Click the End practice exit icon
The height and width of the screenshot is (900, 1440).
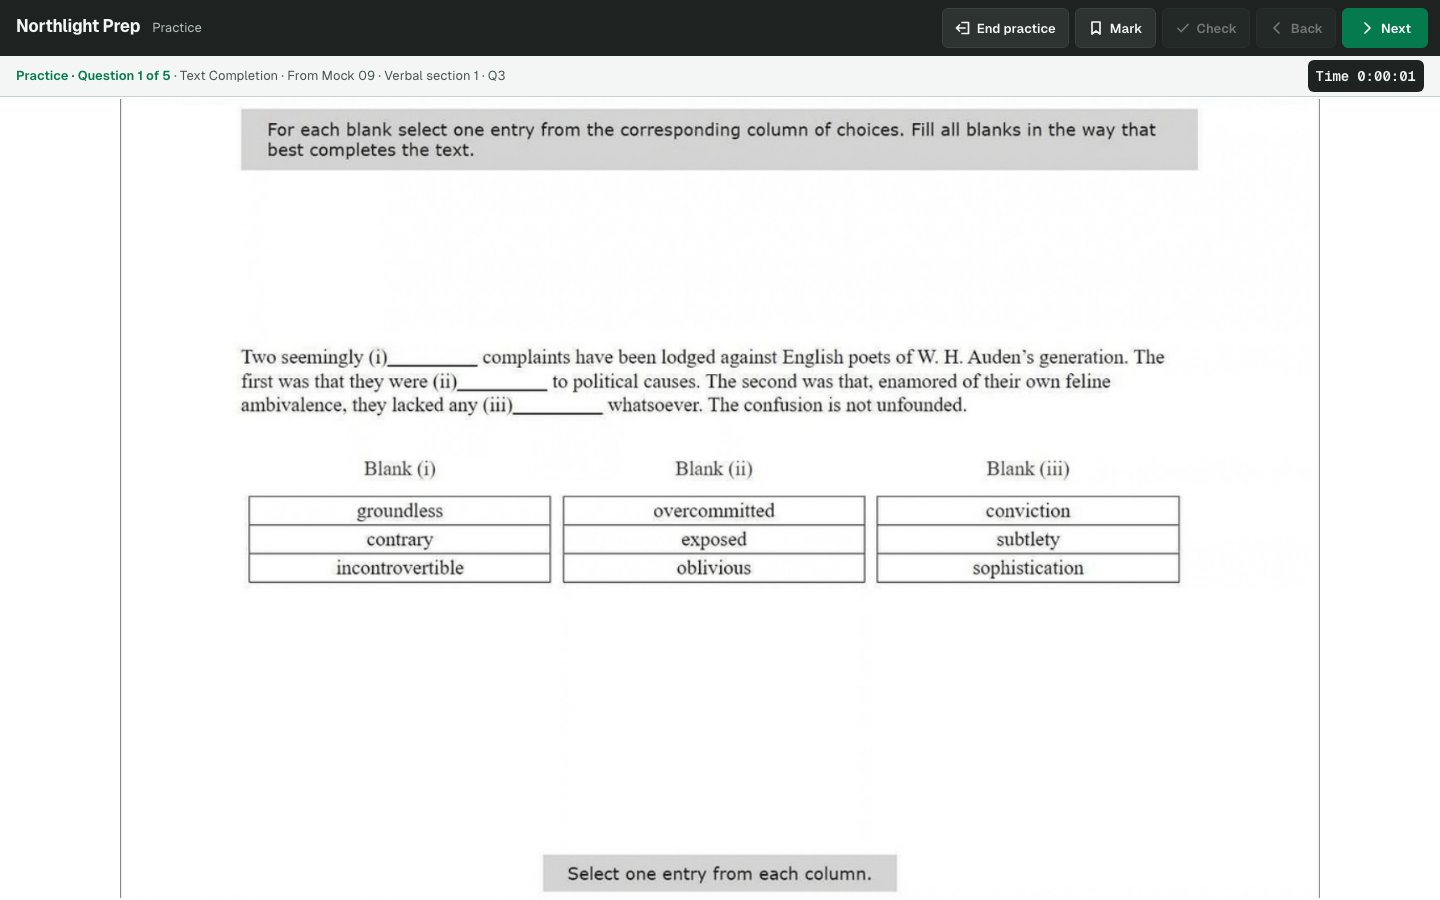coord(962,28)
